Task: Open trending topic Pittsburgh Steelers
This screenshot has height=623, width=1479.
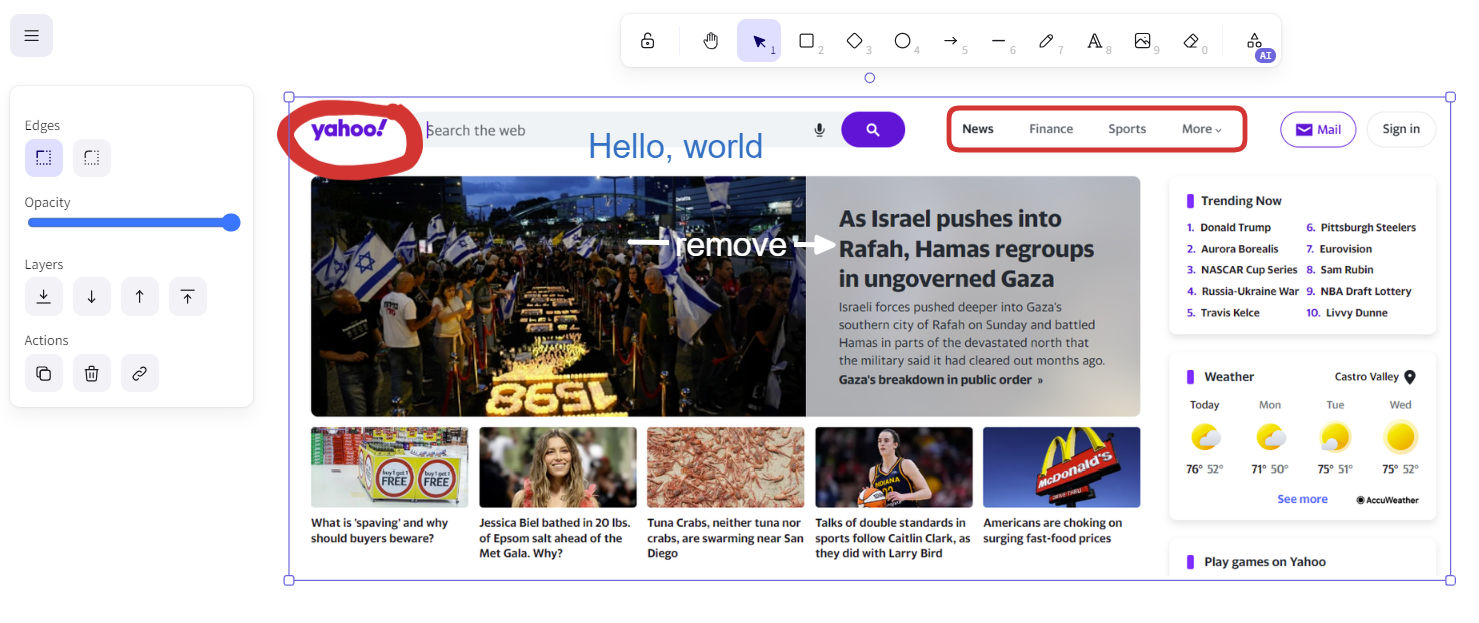Action: point(1368,228)
